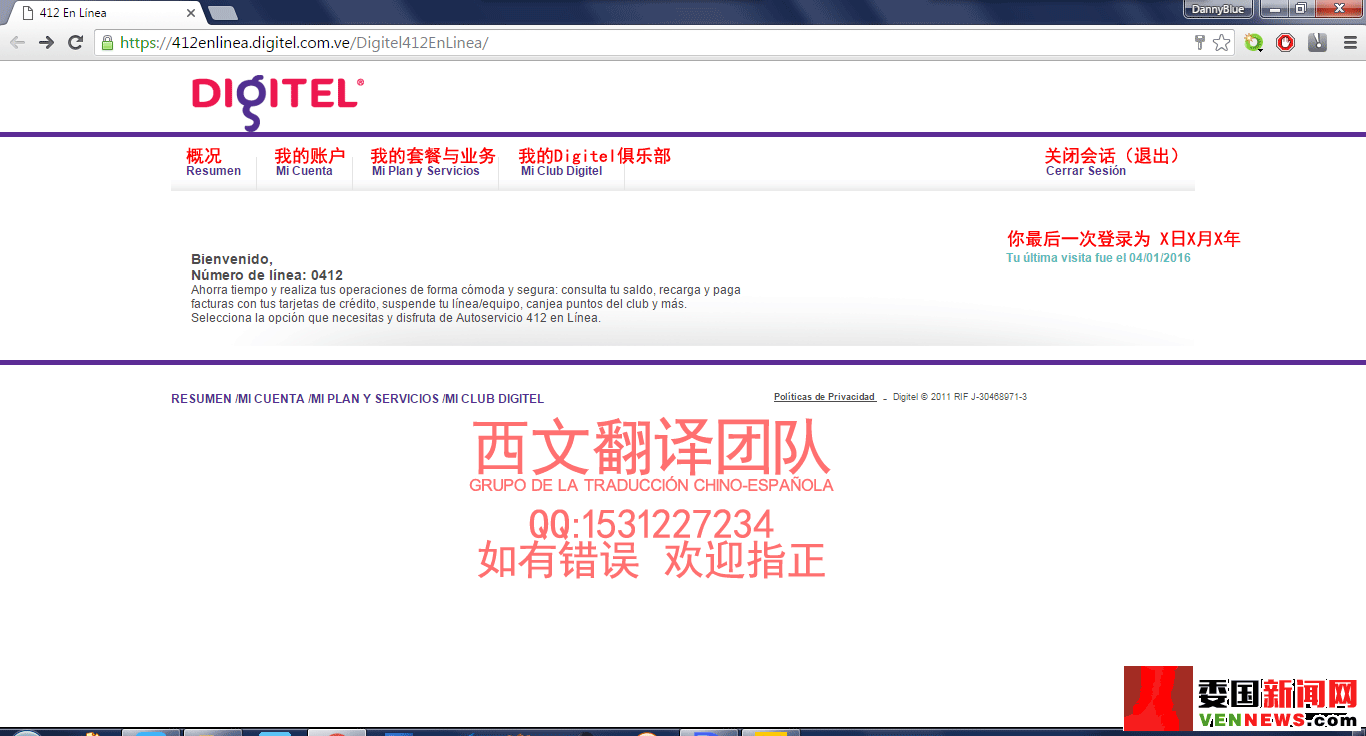Open the Mi Cuenta menu item
The width and height of the screenshot is (1366, 736).
[304, 171]
